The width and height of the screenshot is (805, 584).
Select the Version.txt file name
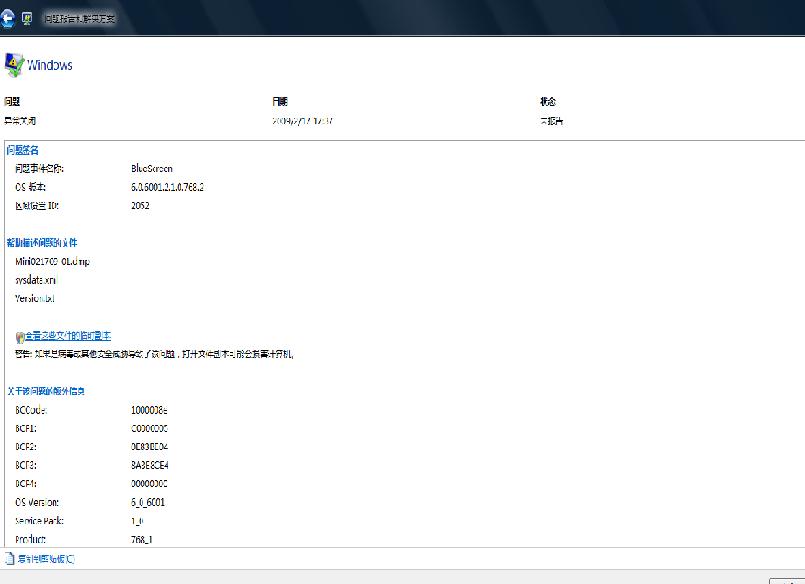34,299
